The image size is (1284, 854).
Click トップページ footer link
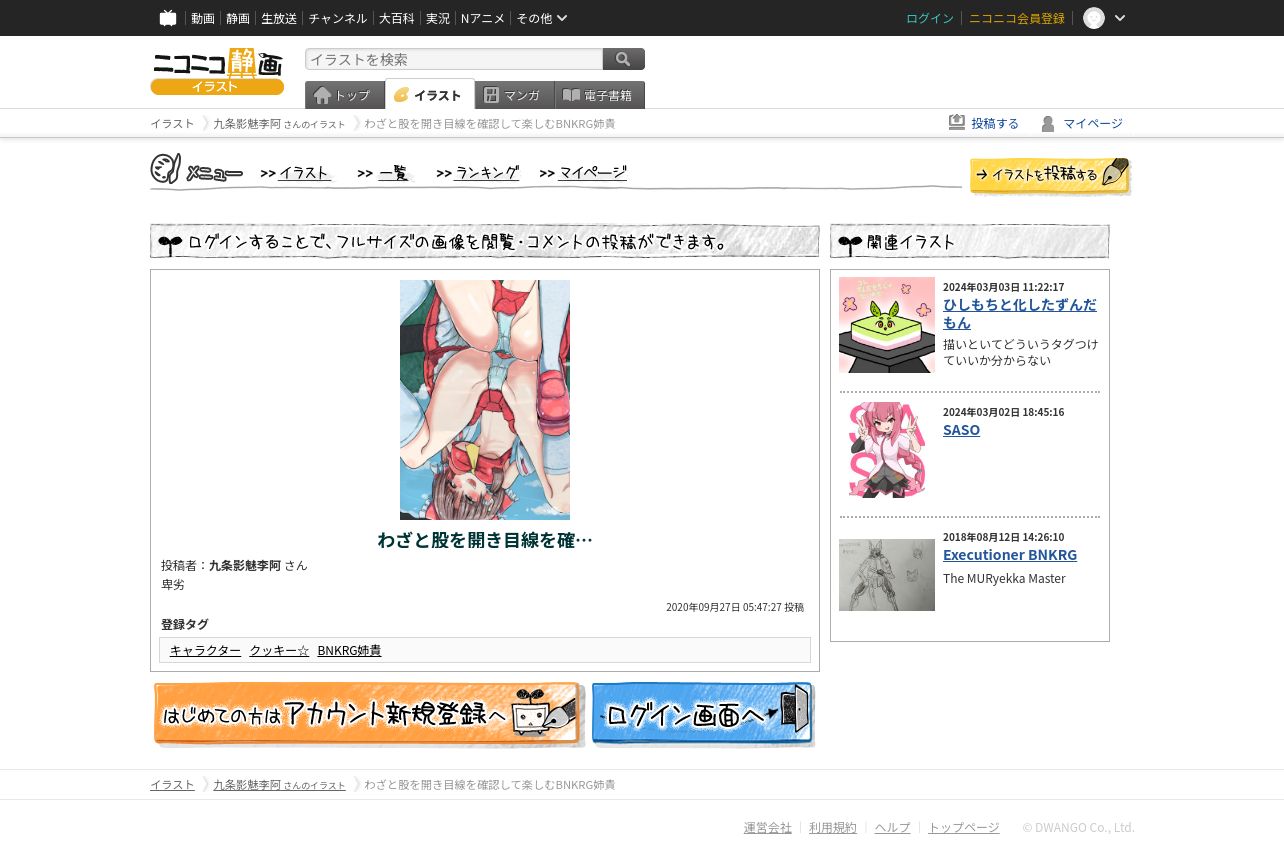click(x=964, y=828)
